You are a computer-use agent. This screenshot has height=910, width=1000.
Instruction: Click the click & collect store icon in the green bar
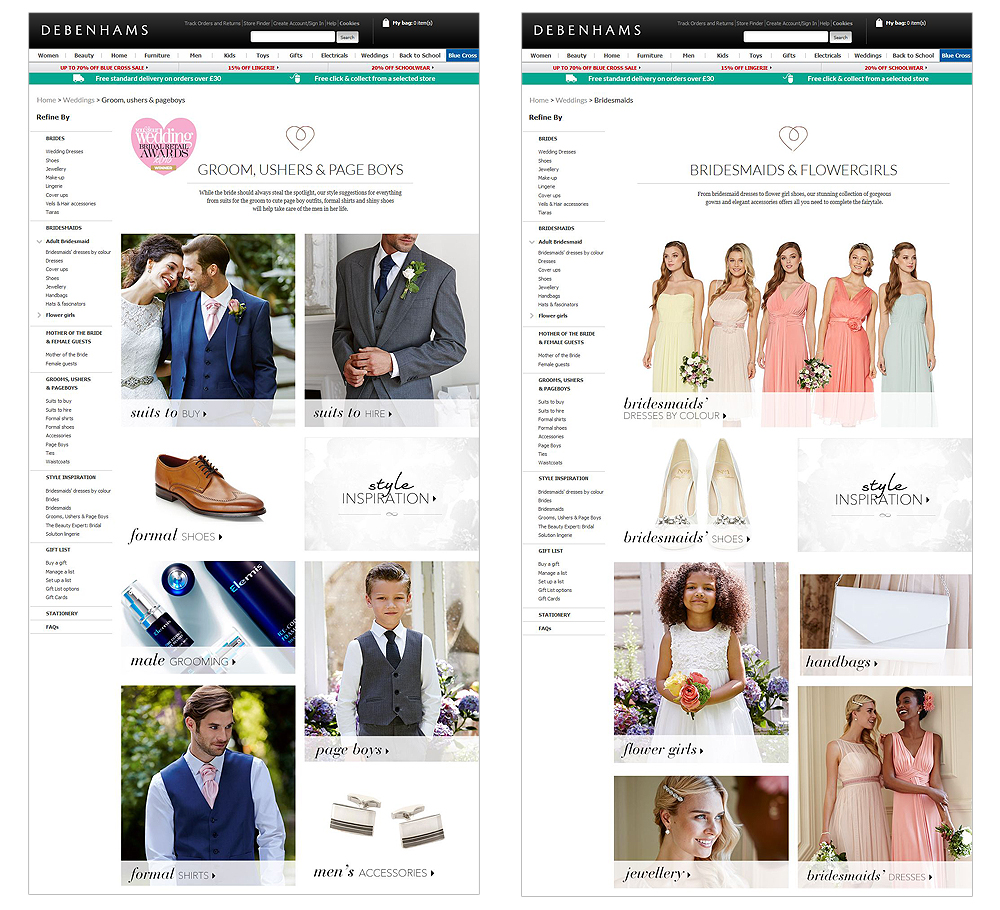tap(293, 77)
